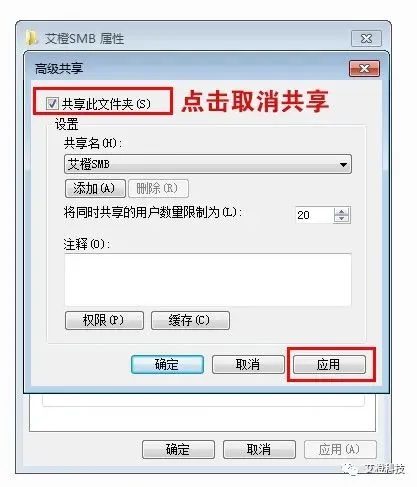Click inside the 注释 comment text box
This screenshot has width=417, height=487.
click(208, 279)
